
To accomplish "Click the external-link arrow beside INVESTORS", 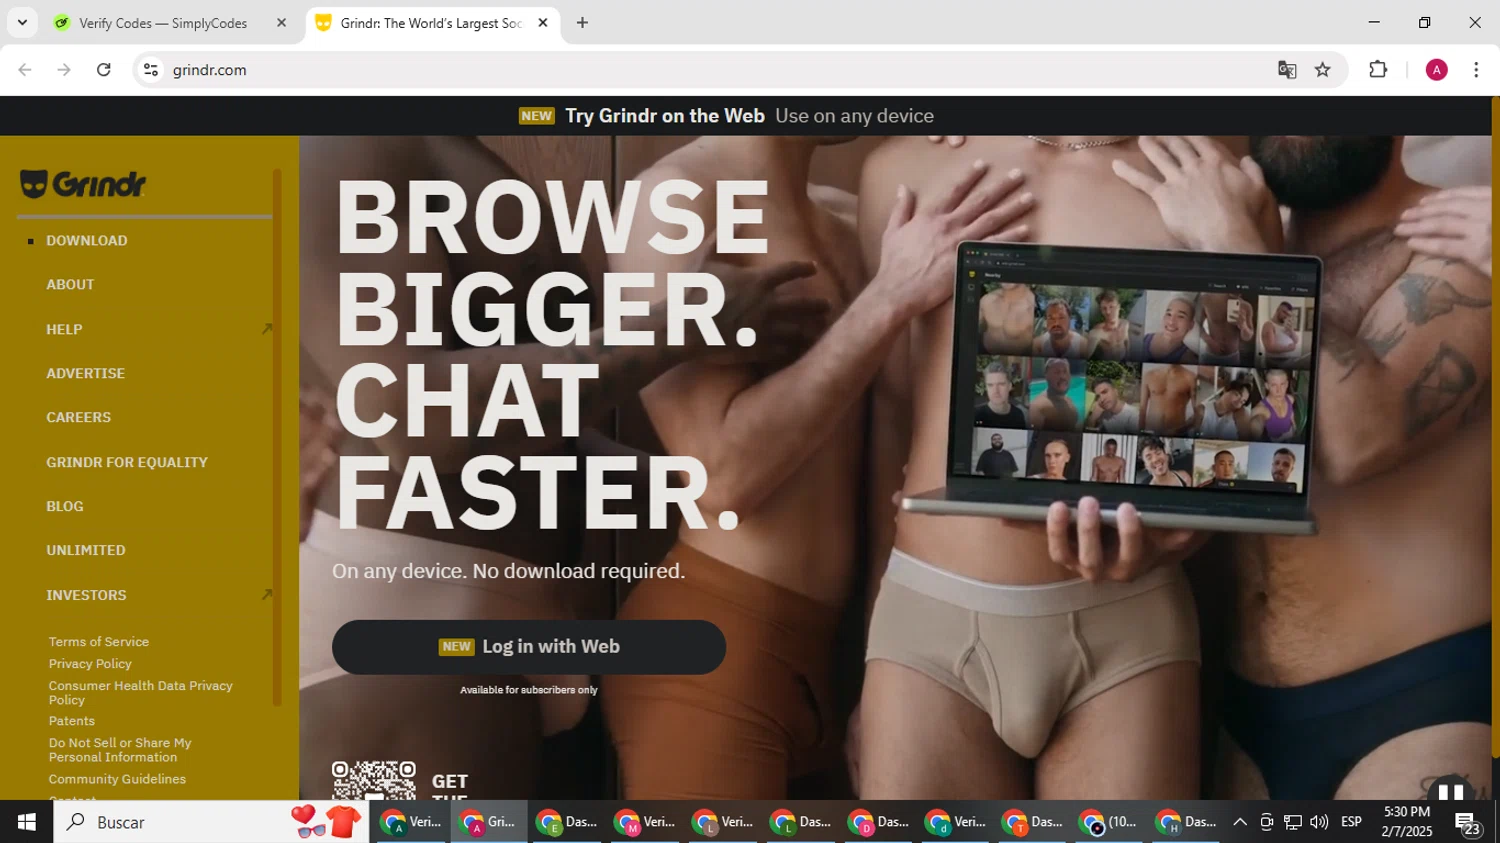I will tap(266, 595).
